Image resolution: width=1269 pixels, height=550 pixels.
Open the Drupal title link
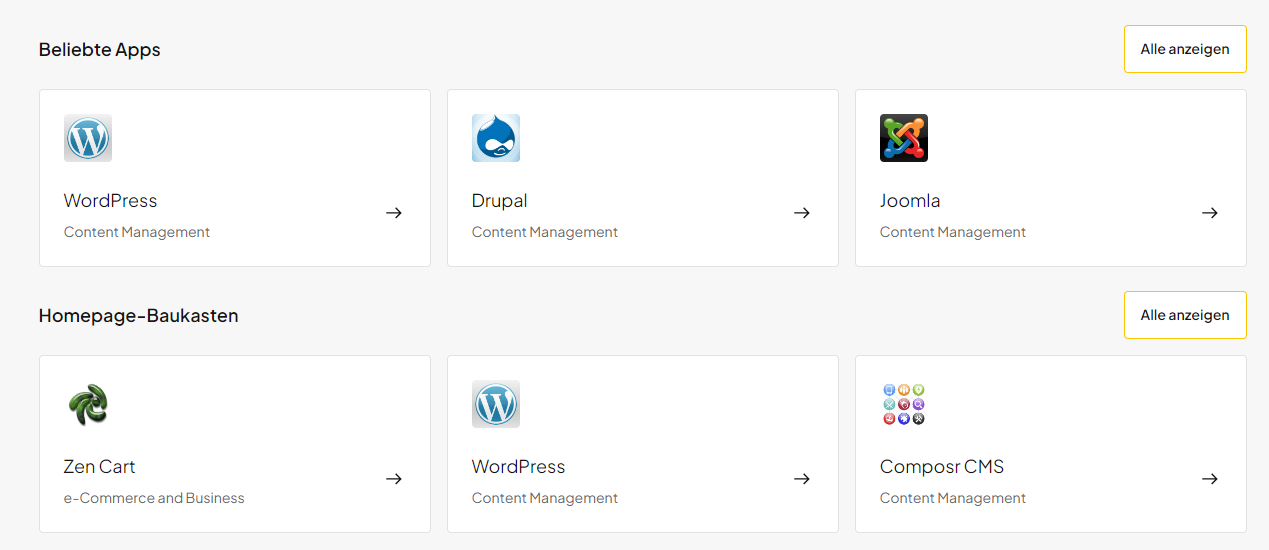500,201
